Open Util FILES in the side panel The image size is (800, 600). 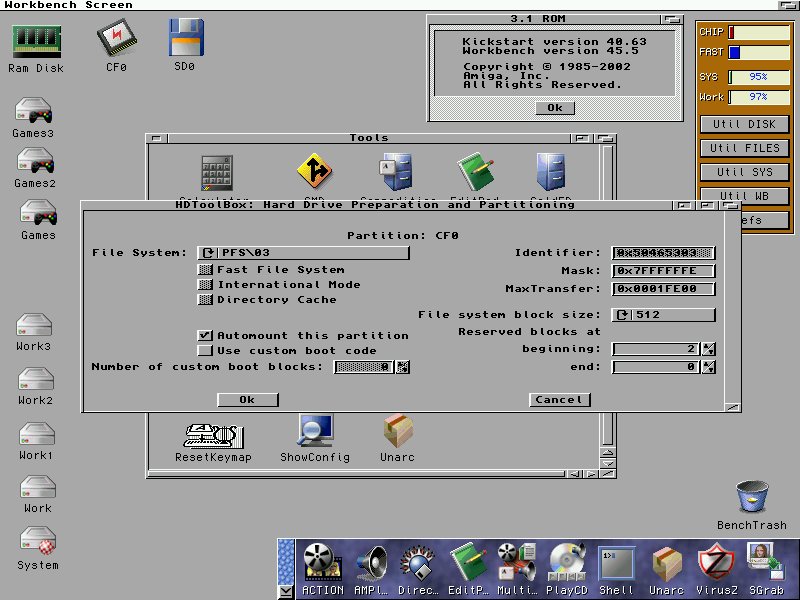point(744,148)
